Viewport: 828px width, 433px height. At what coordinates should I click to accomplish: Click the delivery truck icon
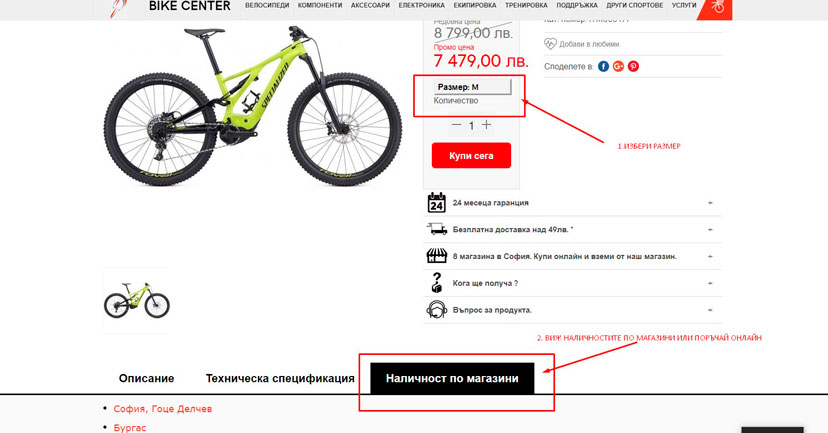437,229
